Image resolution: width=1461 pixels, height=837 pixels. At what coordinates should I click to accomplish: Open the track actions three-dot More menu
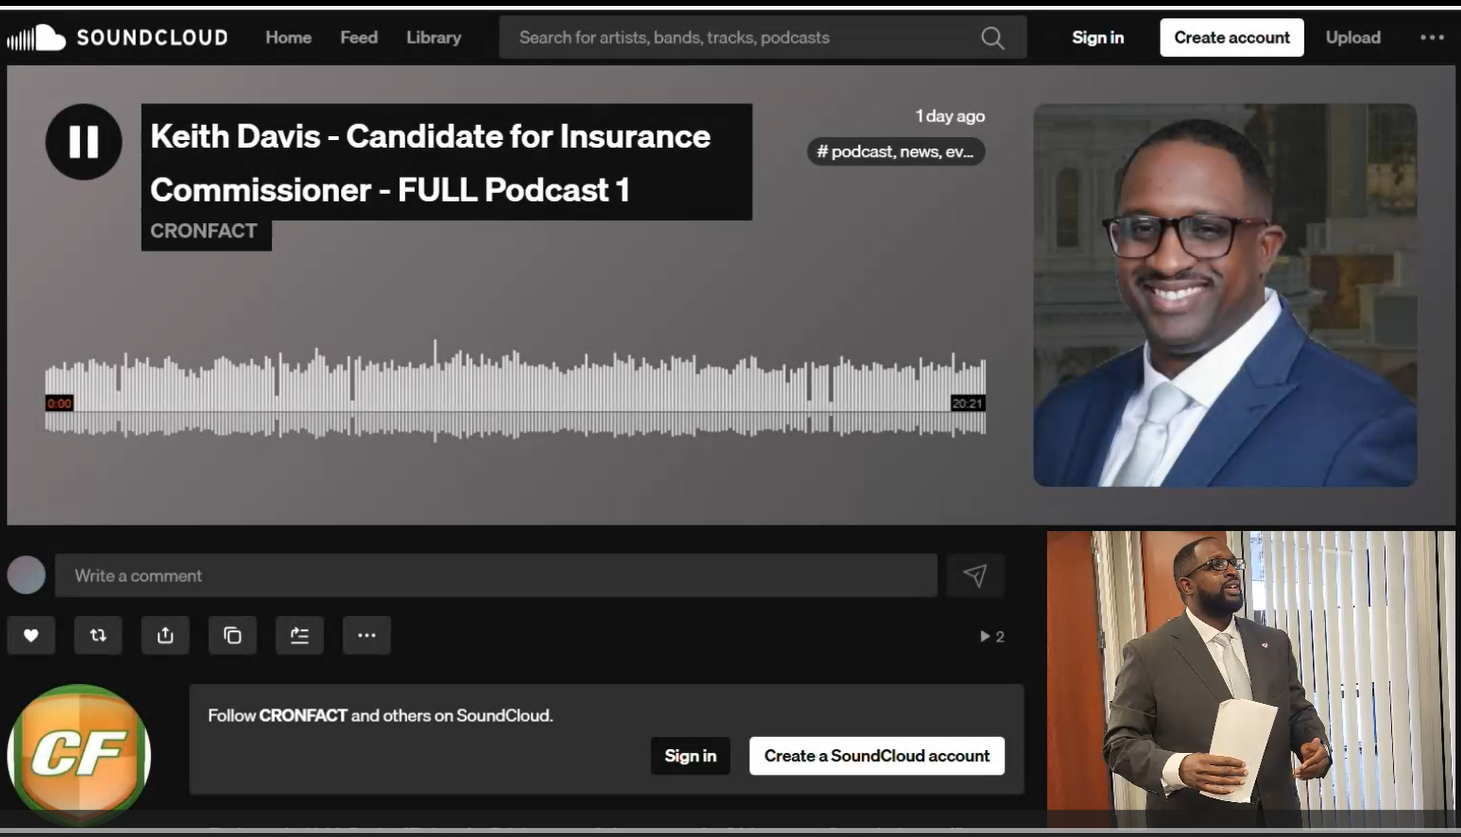coord(366,635)
